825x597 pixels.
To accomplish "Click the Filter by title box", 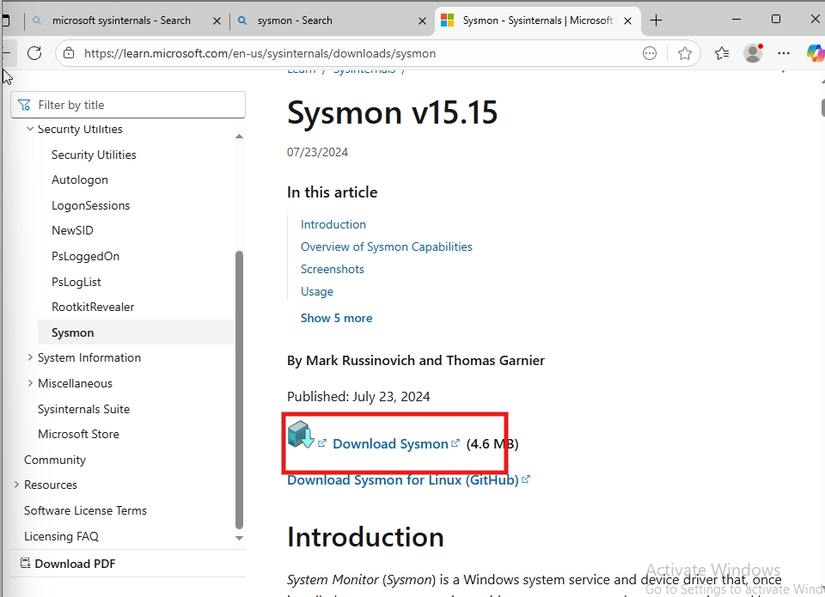I will [128, 105].
